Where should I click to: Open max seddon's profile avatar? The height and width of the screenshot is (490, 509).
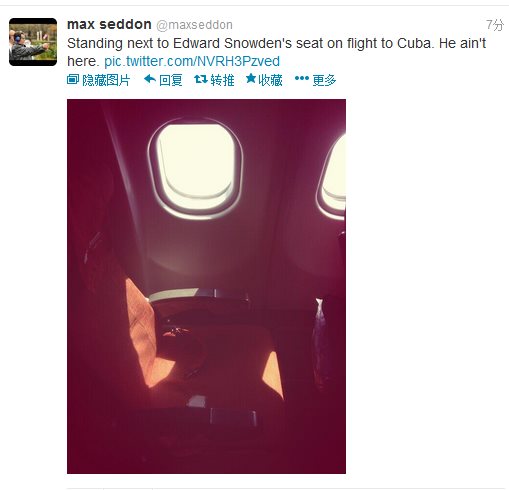tap(33, 42)
